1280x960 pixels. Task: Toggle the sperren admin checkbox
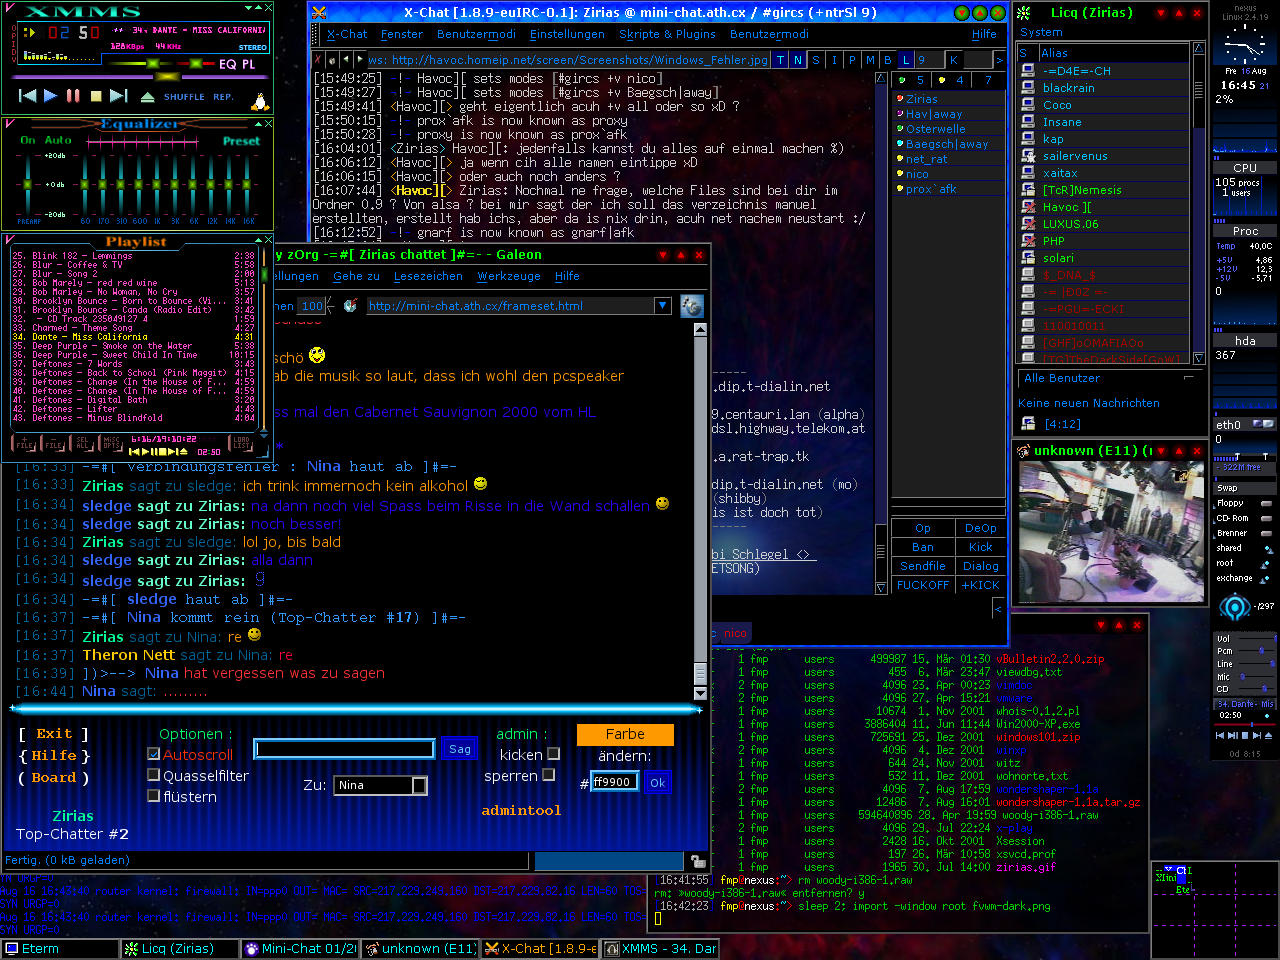pos(547,775)
